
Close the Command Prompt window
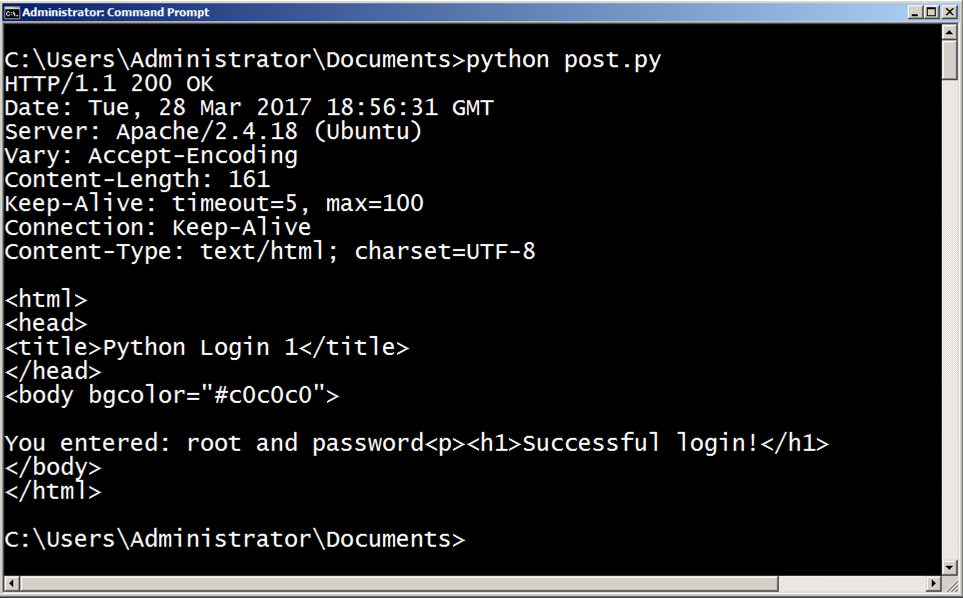click(x=949, y=12)
